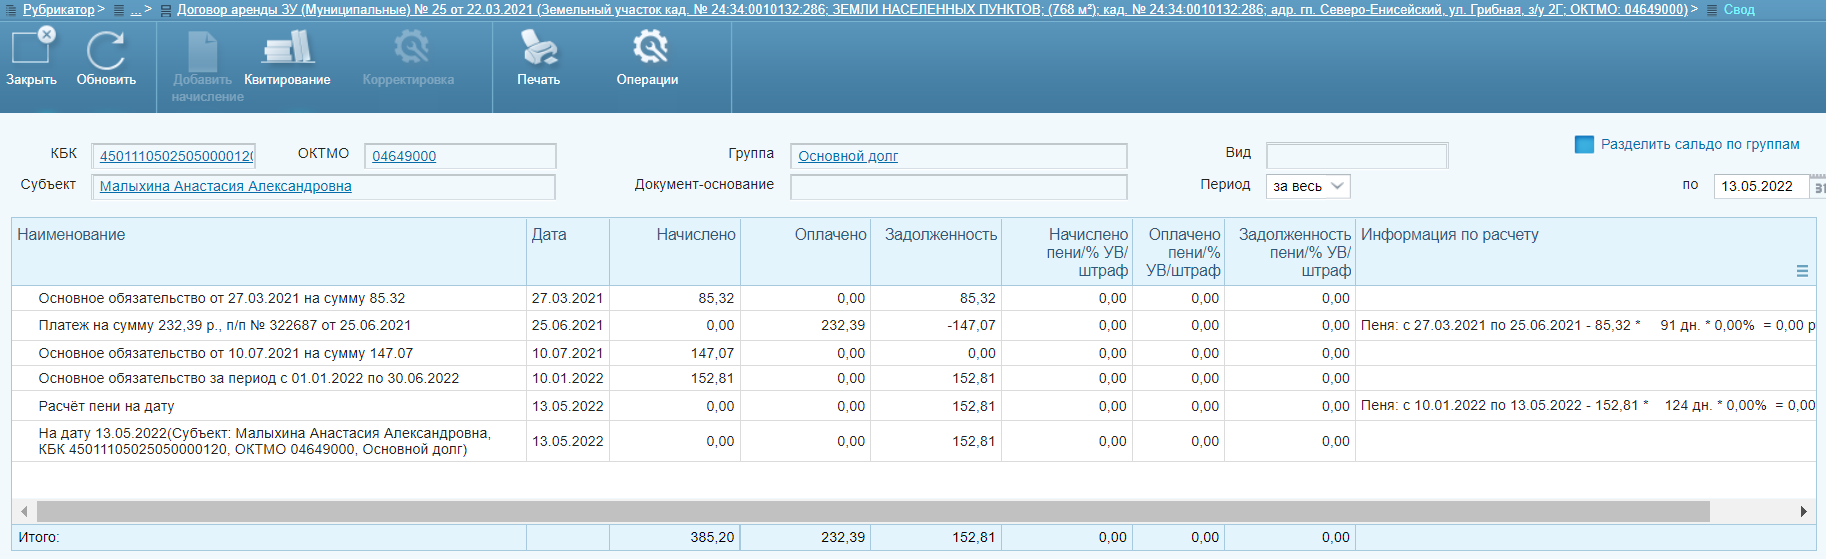Click the penalty info 'Пеня: с 10.01.2022 по 13.05.2022'
Image resolution: width=1826 pixels, height=559 pixels.
(x=1588, y=405)
